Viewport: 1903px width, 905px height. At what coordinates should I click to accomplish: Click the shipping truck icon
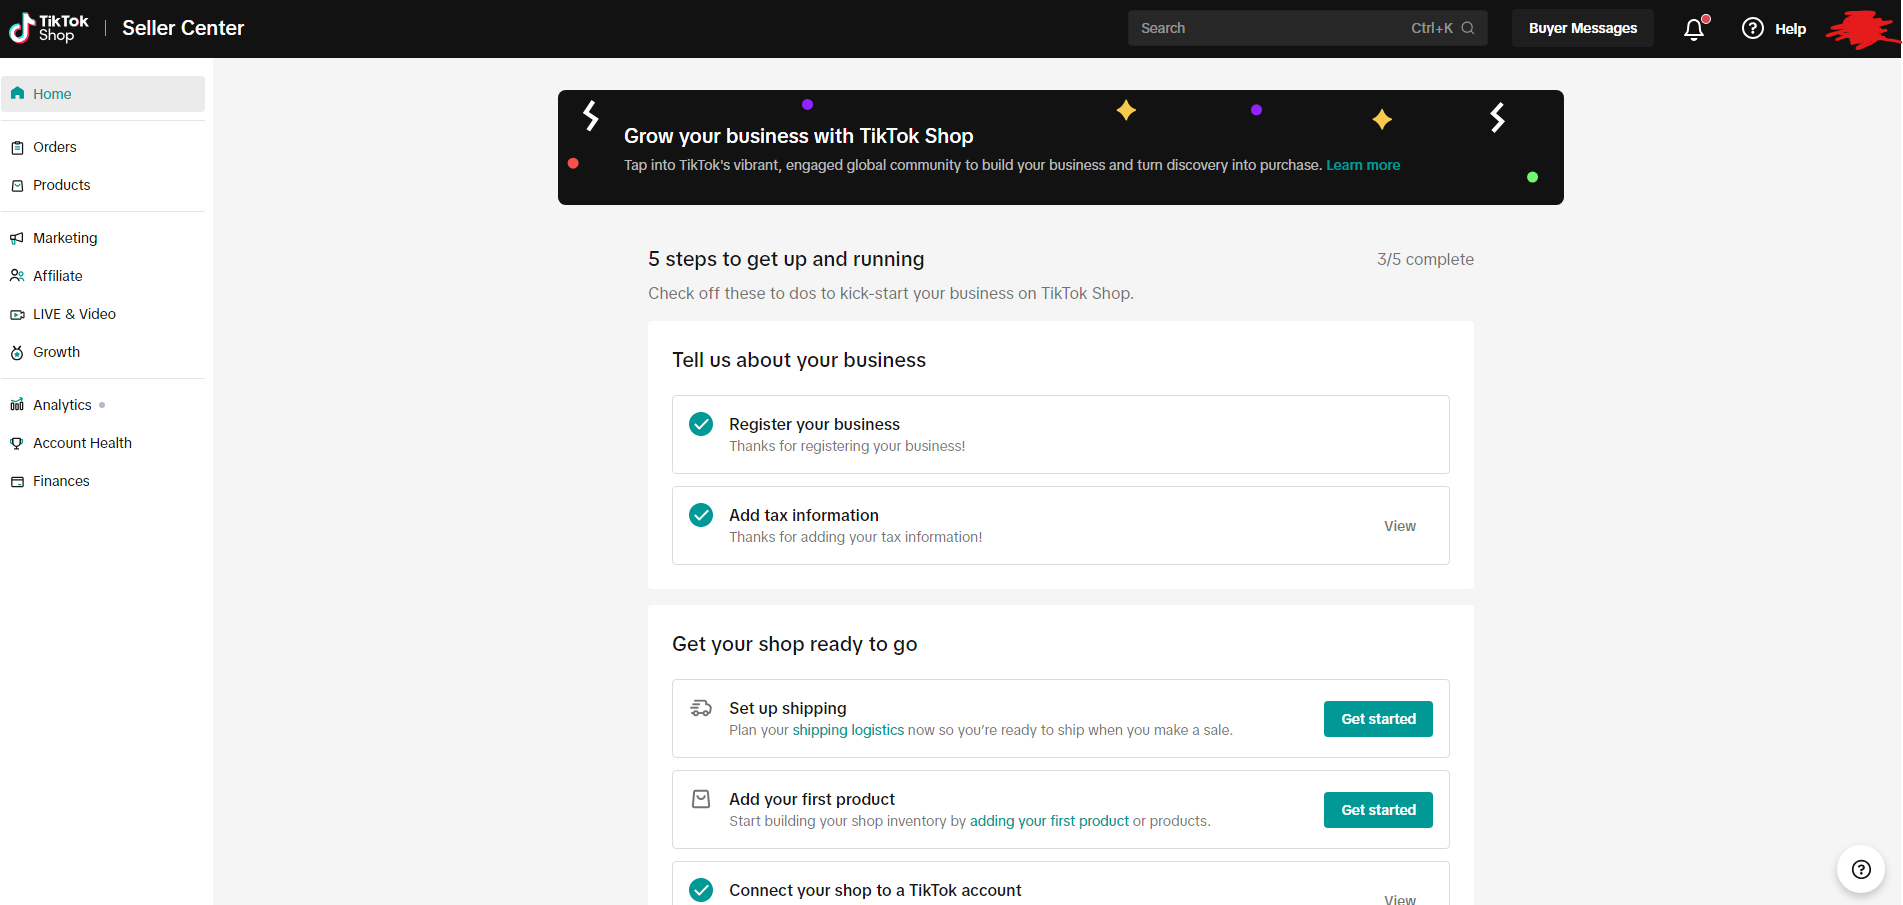[701, 708]
